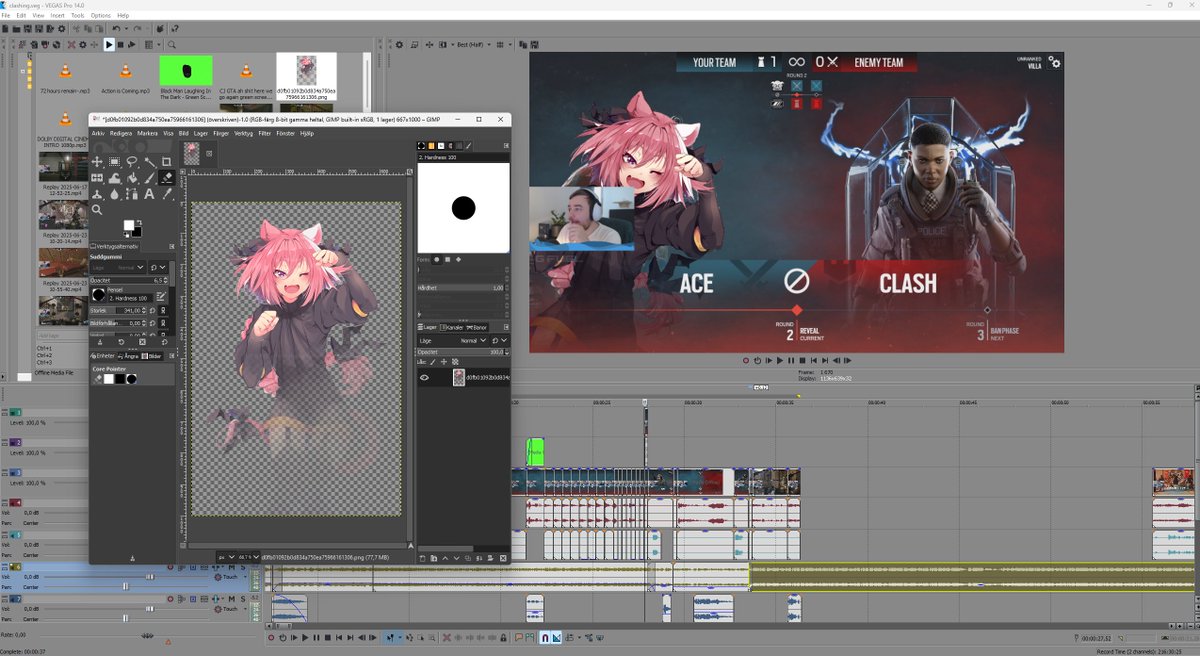Select the GIMP Color Picker tool

click(167, 194)
